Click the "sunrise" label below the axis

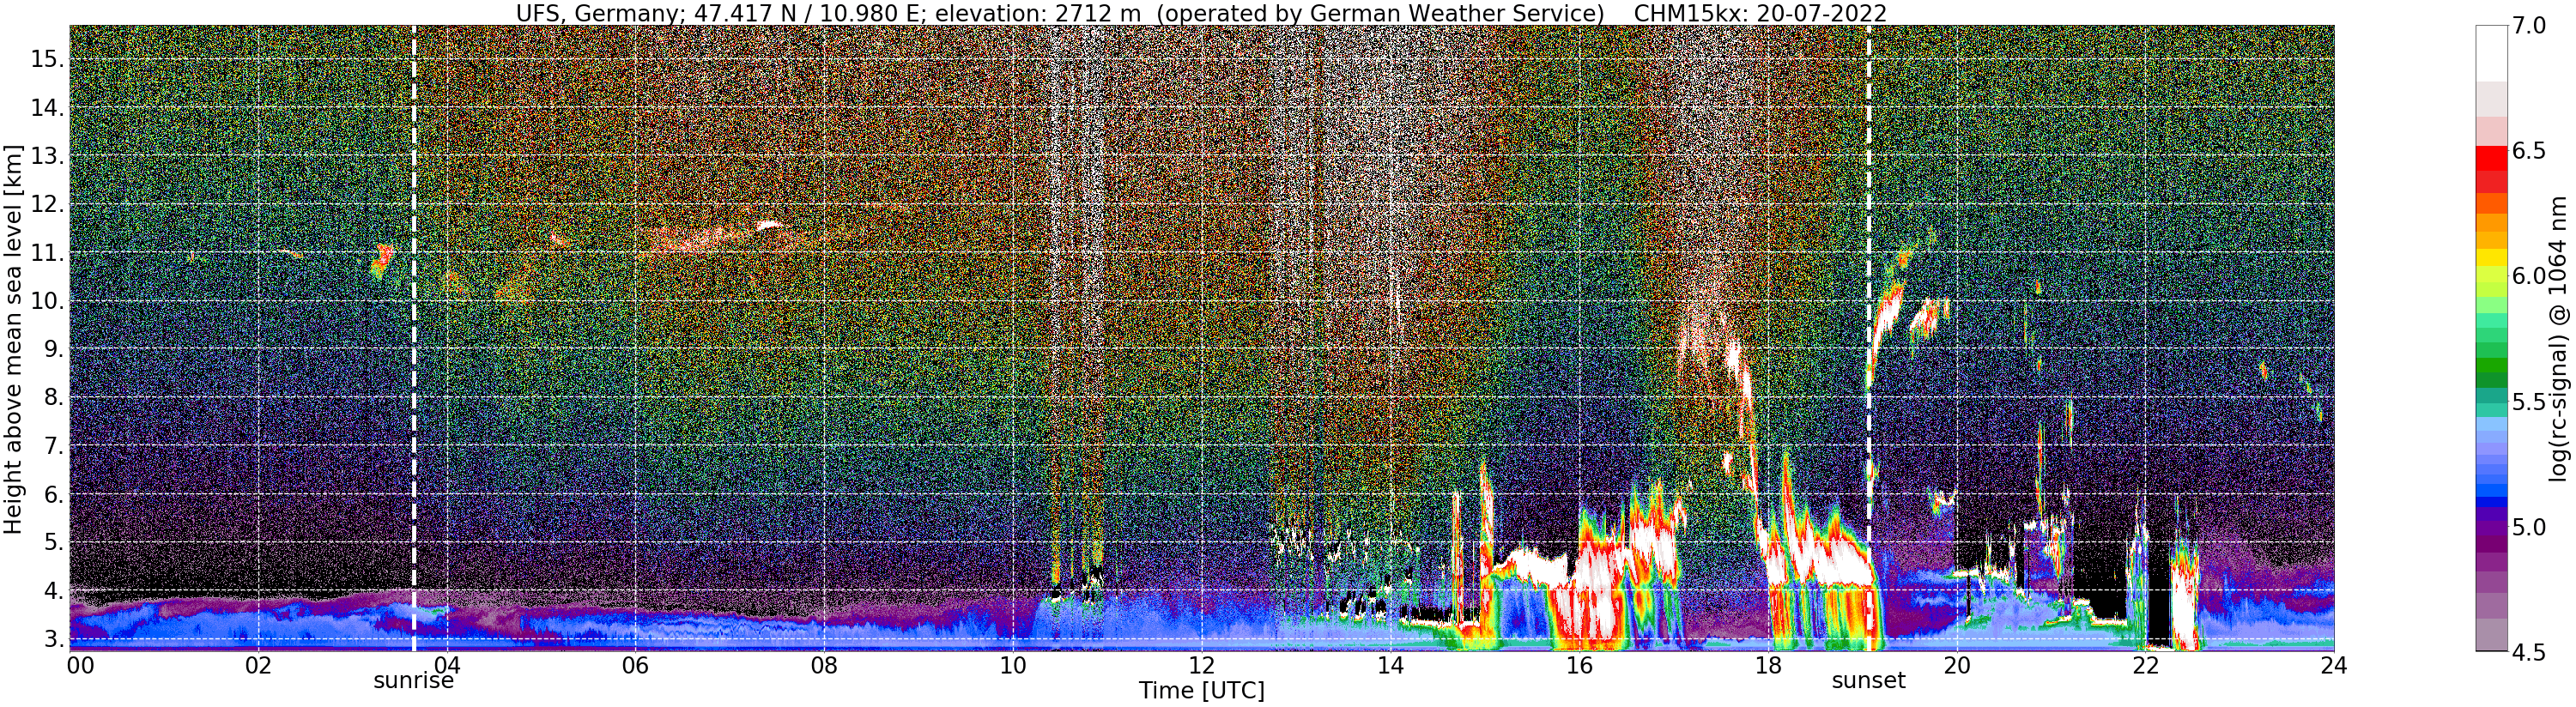click(x=414, y=681)
